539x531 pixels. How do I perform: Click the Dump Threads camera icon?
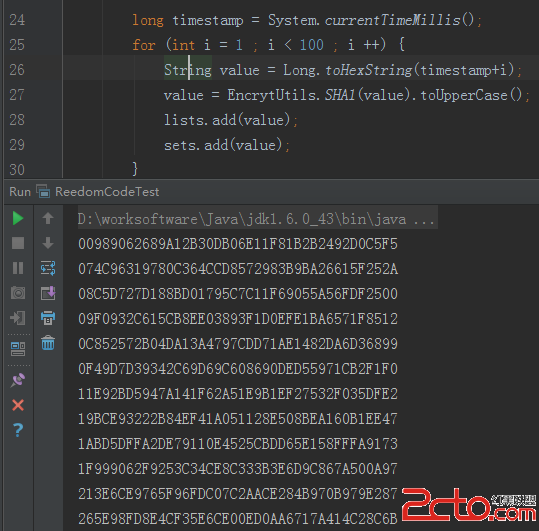tap(18, 293)
